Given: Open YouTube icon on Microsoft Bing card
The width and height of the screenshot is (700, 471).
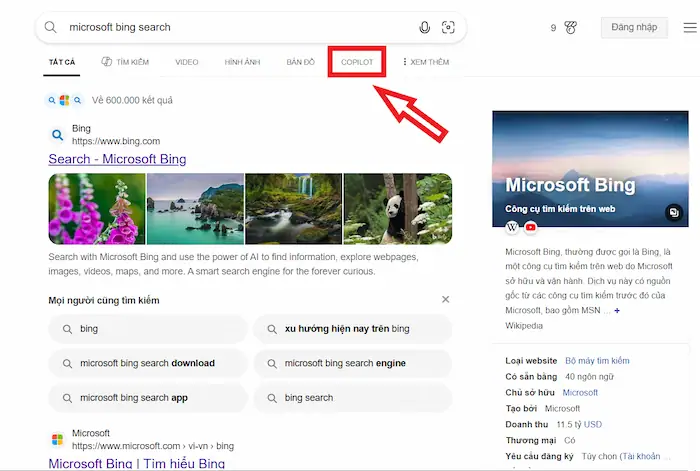Looking at the screenshot, I should pos(530,227).
